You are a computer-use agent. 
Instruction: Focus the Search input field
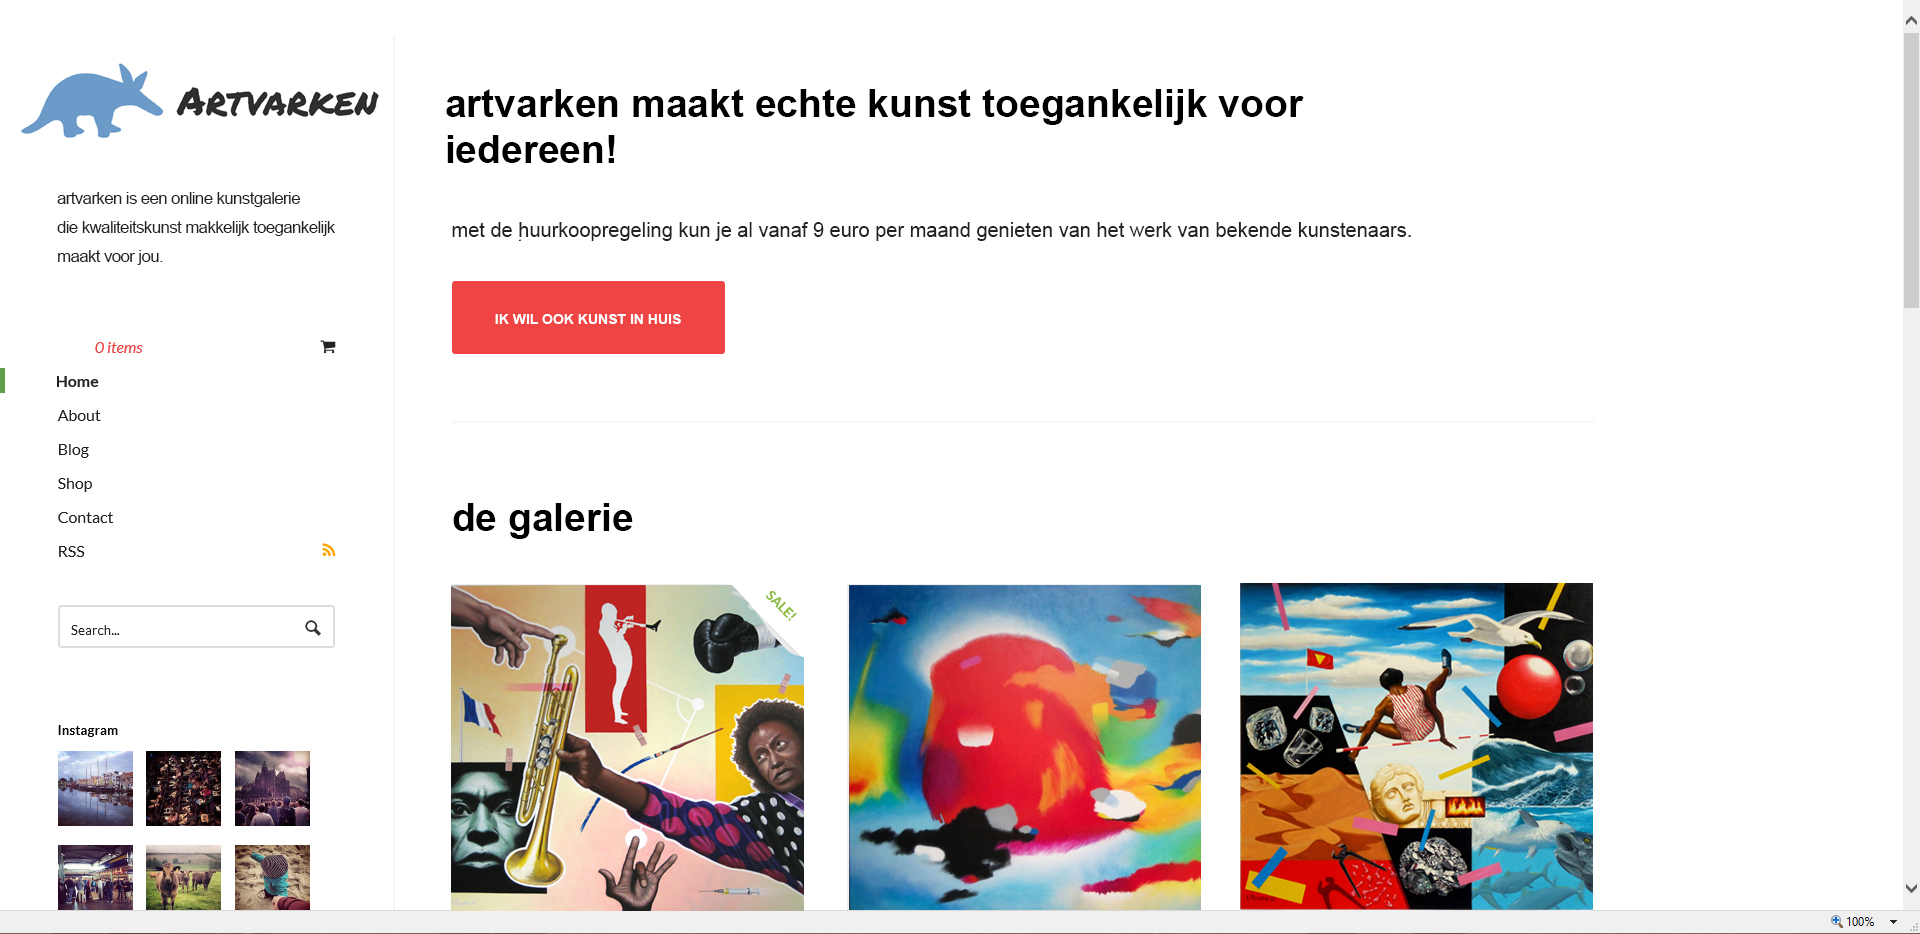click(x=180, y=628)
